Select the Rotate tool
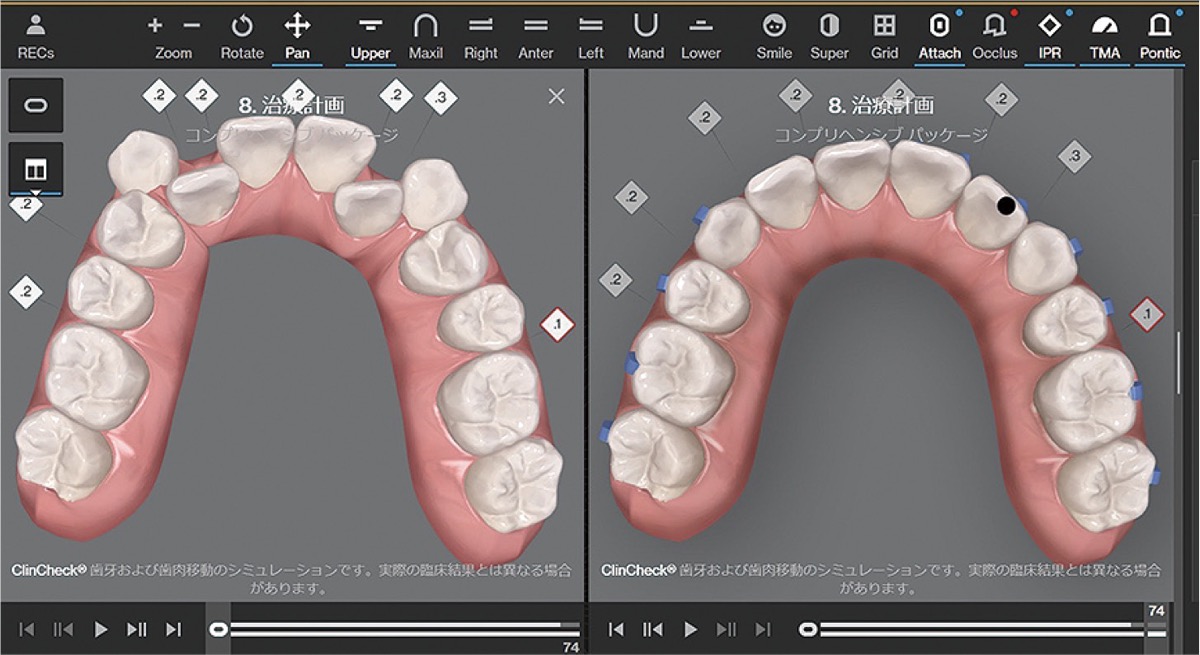1200x655 pixels. click(242, 35)
